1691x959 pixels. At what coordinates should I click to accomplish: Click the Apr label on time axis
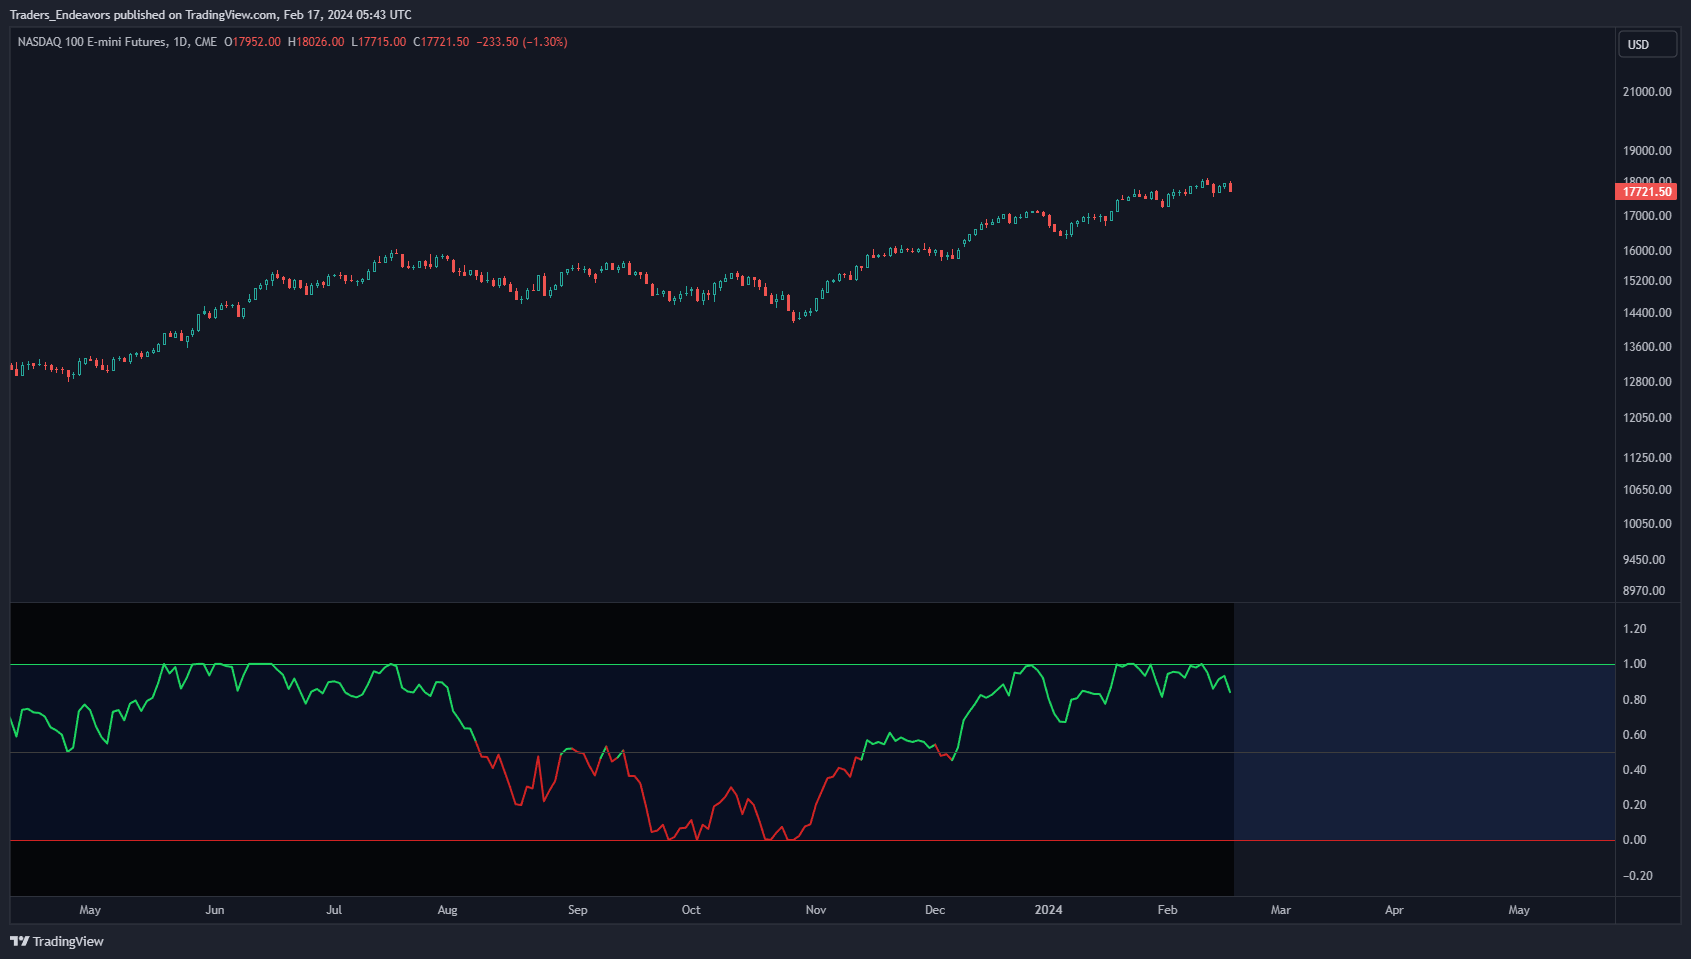click(x=1394, y=910)
